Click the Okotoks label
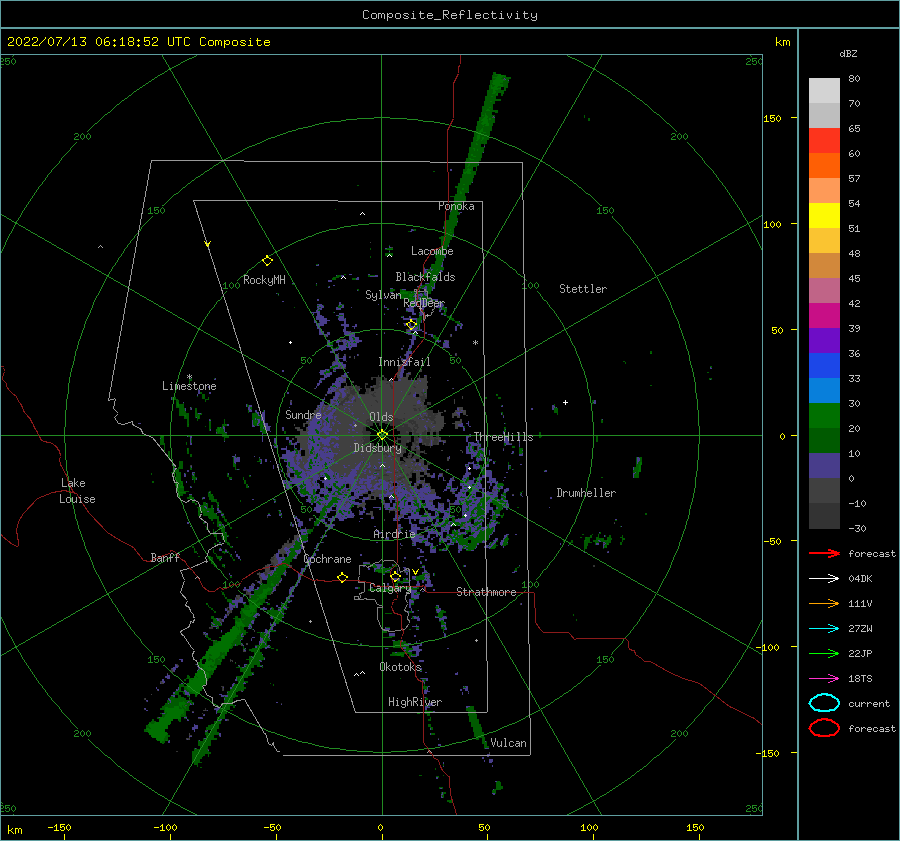 click(x=401, y=666)
